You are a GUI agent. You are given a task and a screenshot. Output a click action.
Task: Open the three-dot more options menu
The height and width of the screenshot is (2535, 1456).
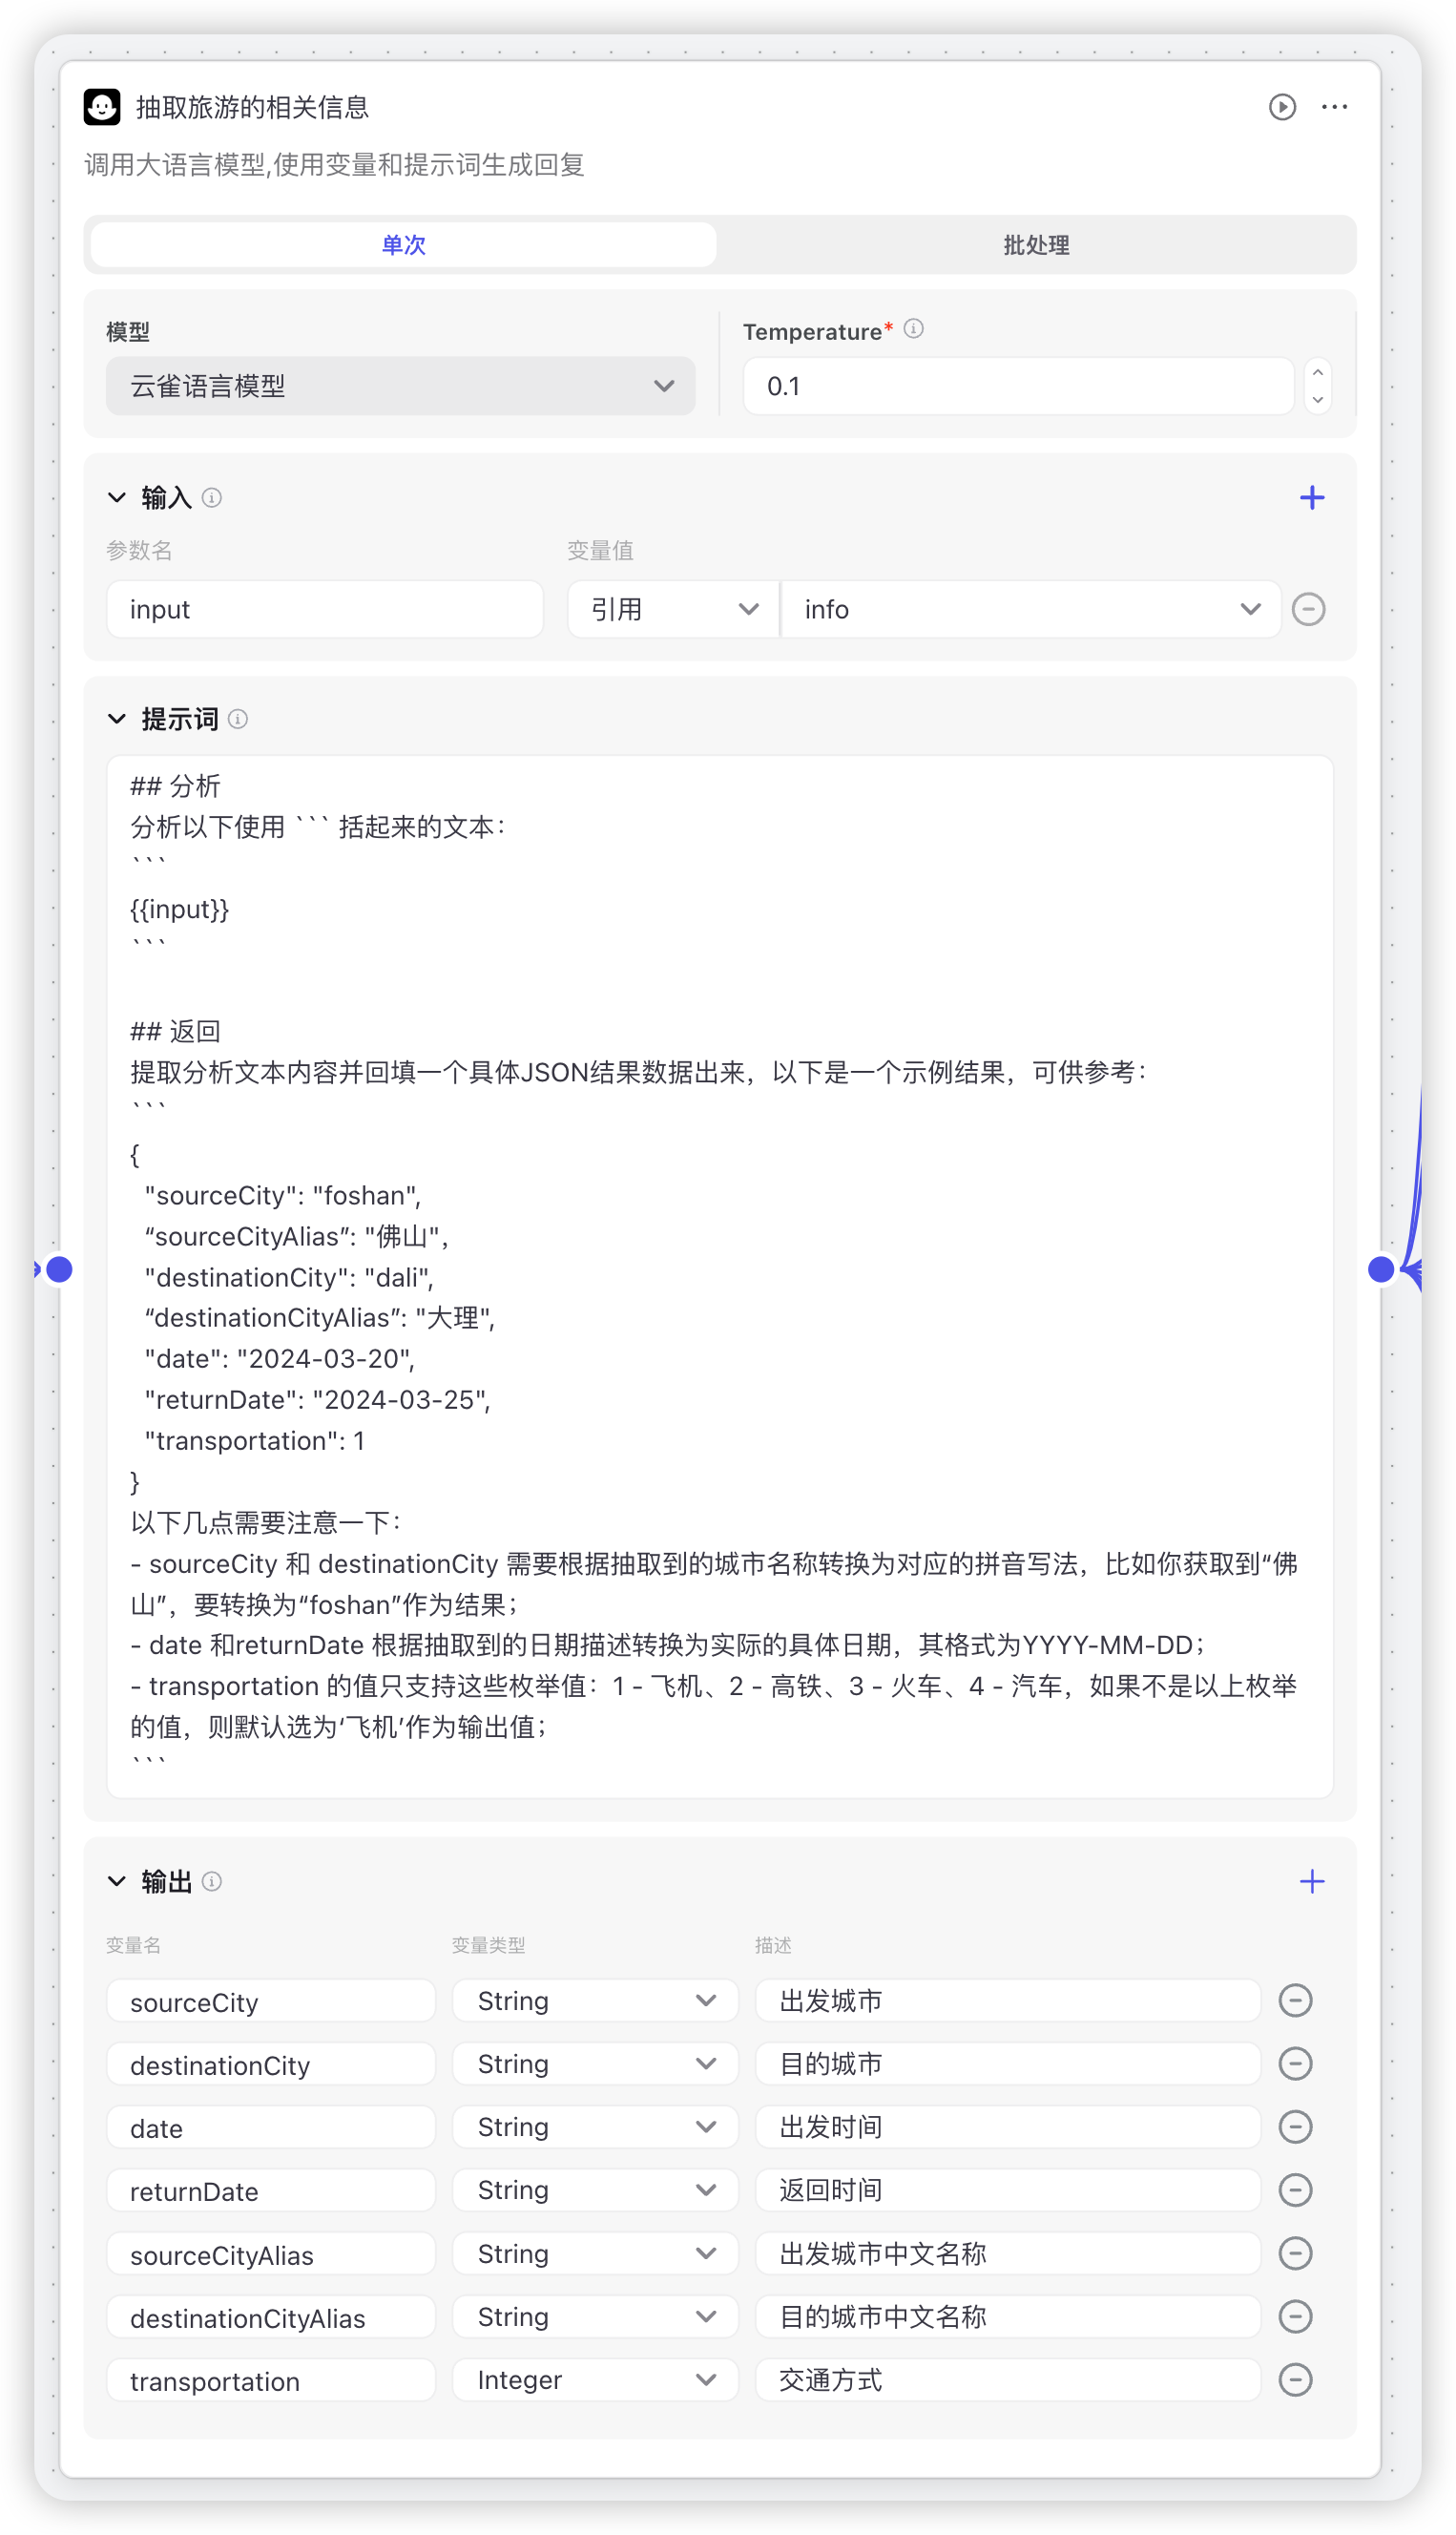pyautogui.click(x=1334, y=107)
